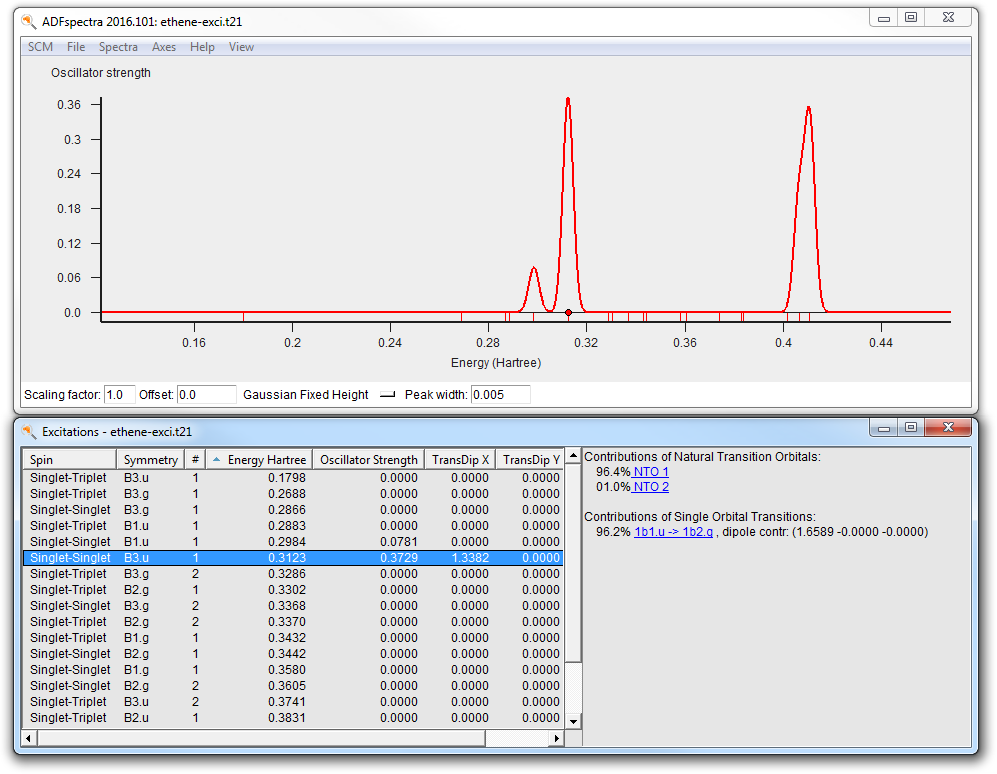Screen dimensions: 997x774
Task: Click the Scaling factor input field
Action: 120,395
